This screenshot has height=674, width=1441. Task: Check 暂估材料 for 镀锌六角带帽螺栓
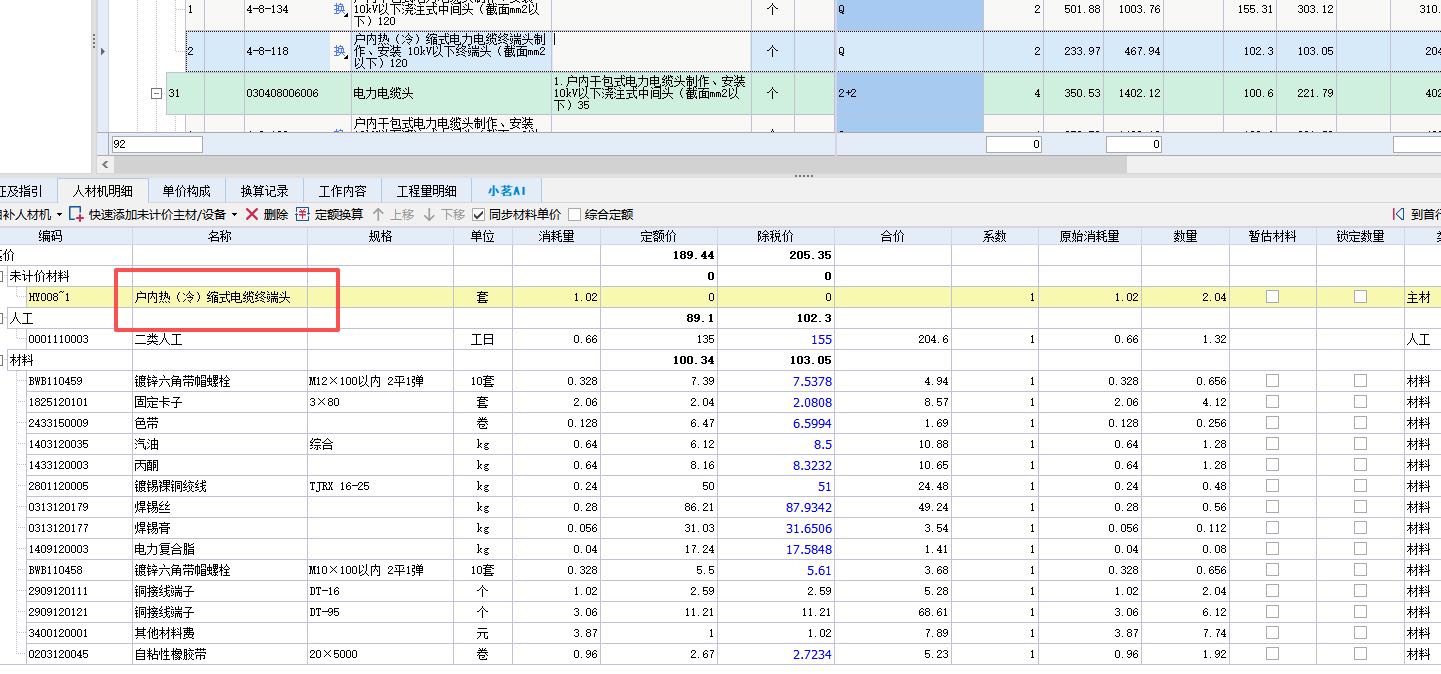[1271, 380]
